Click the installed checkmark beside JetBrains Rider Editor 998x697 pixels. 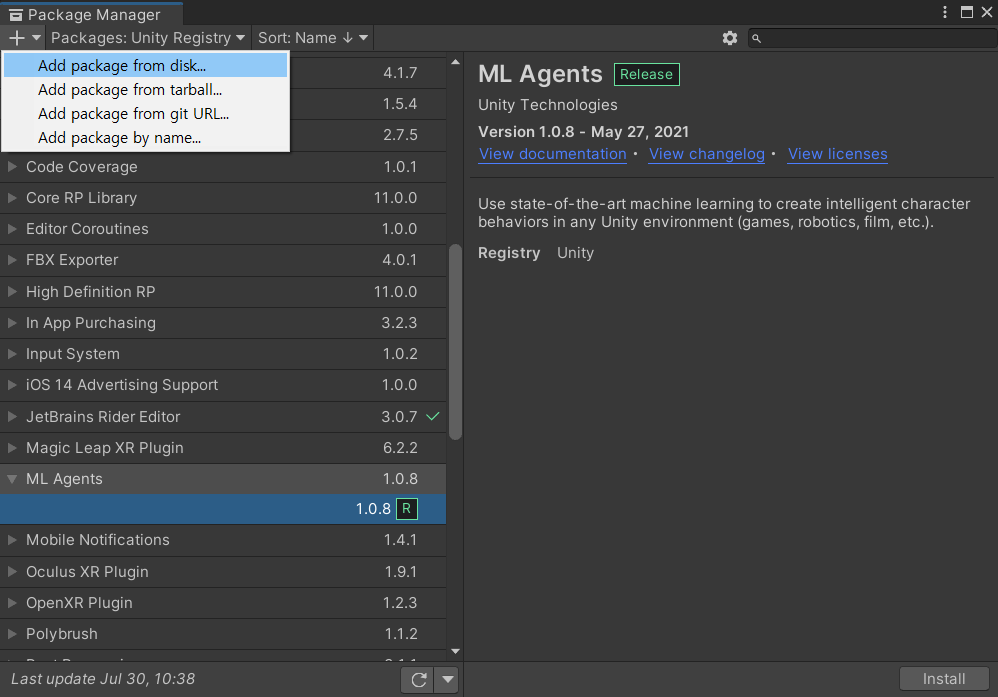coord(433,416)
